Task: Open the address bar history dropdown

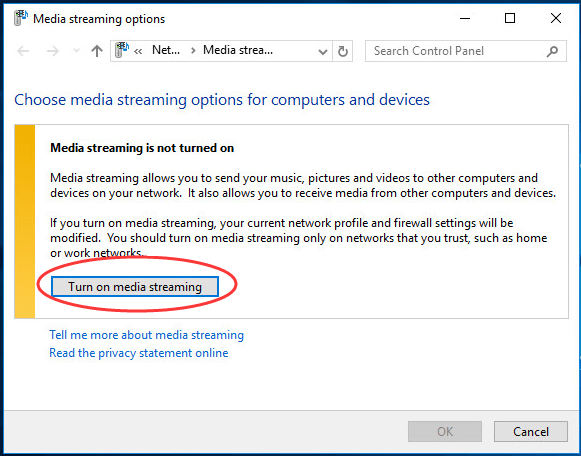Action: (323, 51)
